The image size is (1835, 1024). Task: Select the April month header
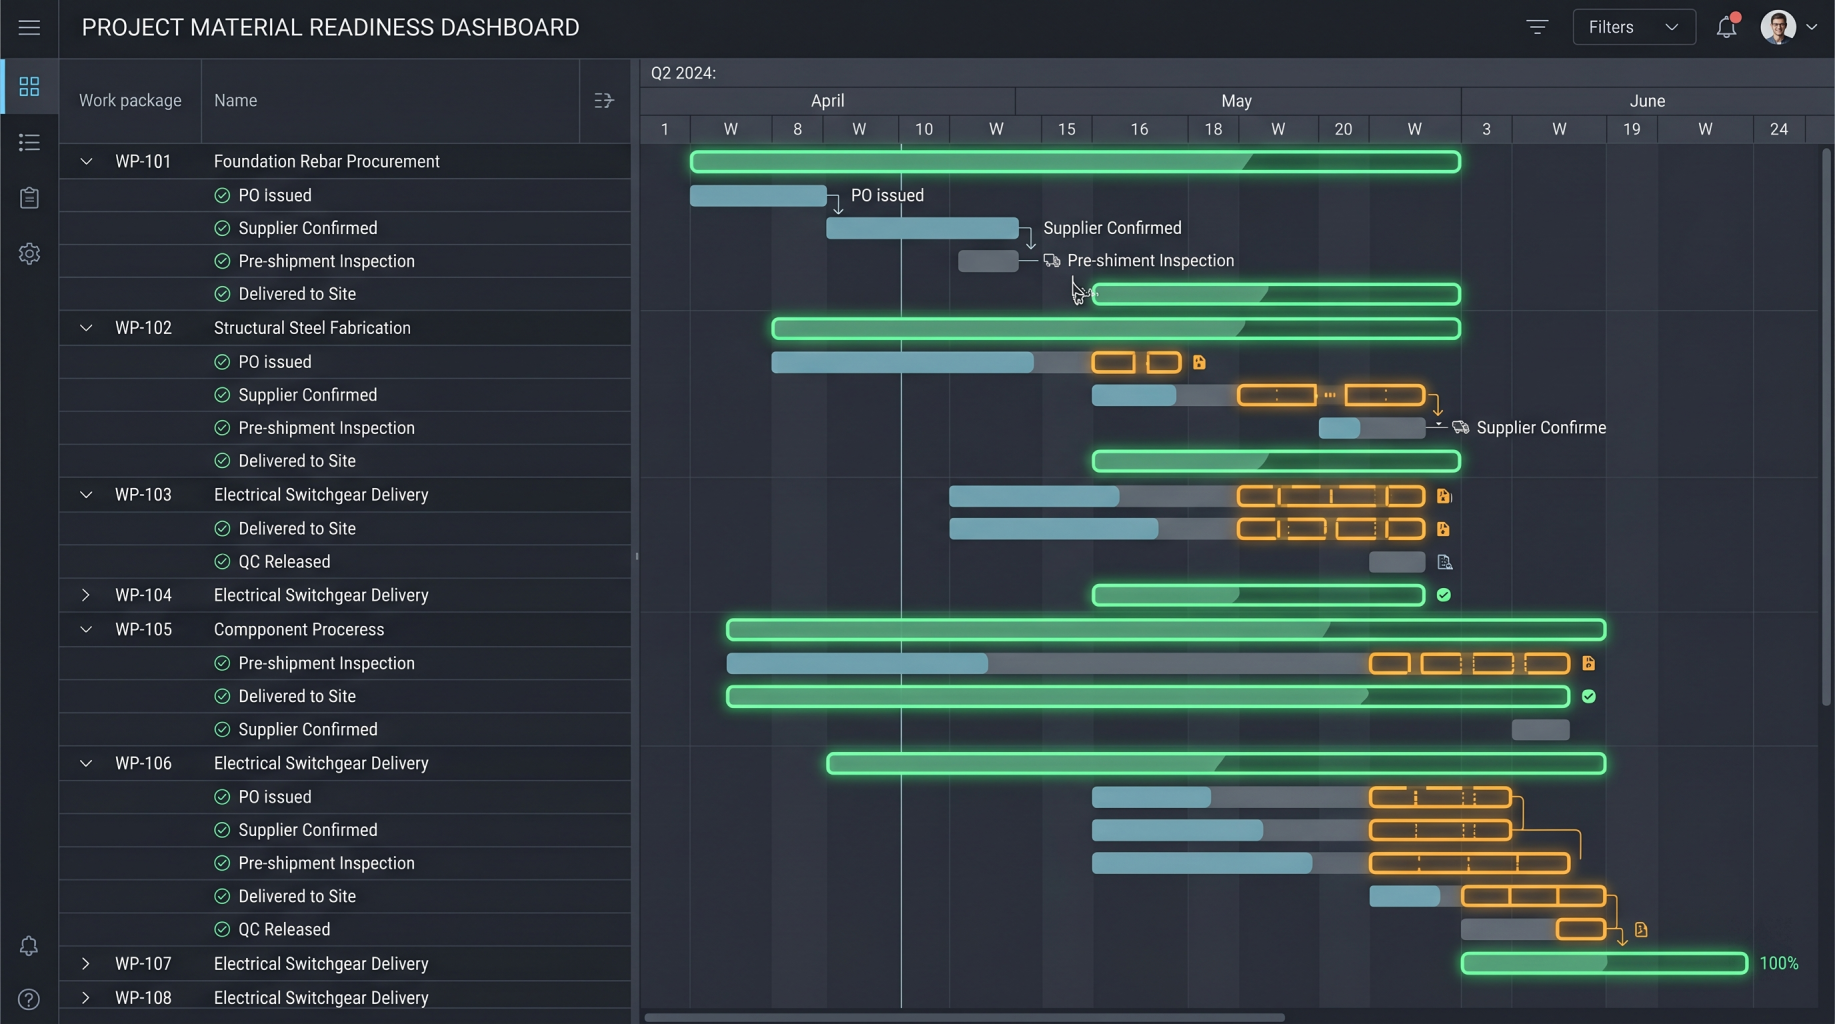coord(827,101)
